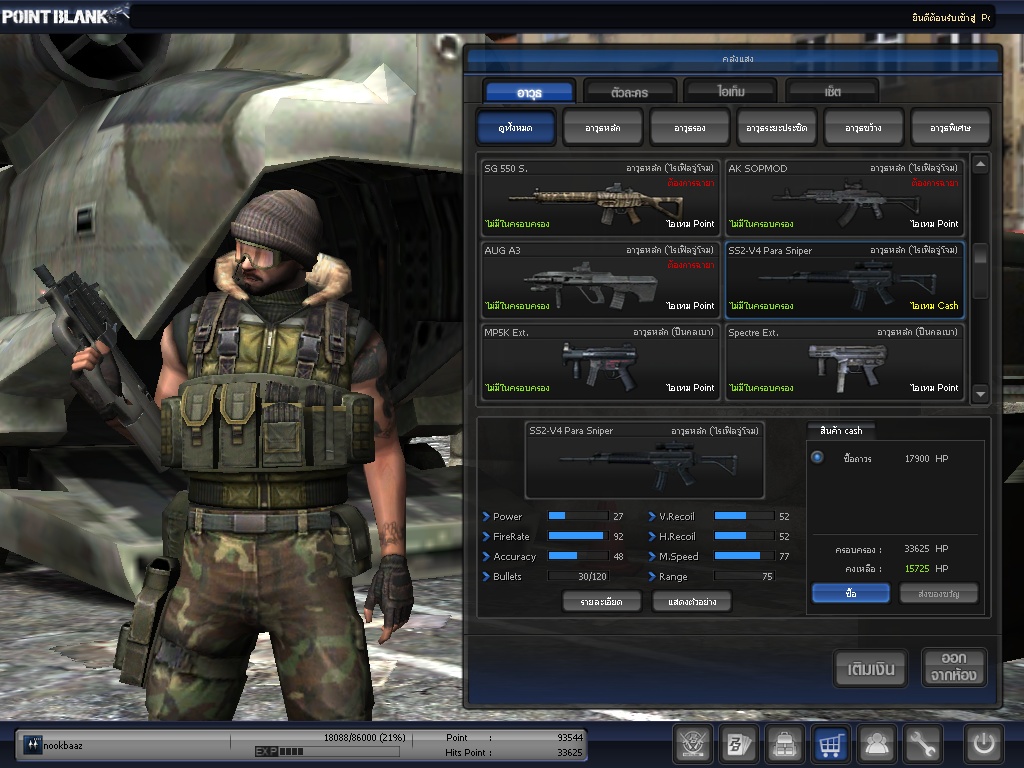Open the backpack inventory icon
This screenshot has width=1024, height=768.
[784, 743]
